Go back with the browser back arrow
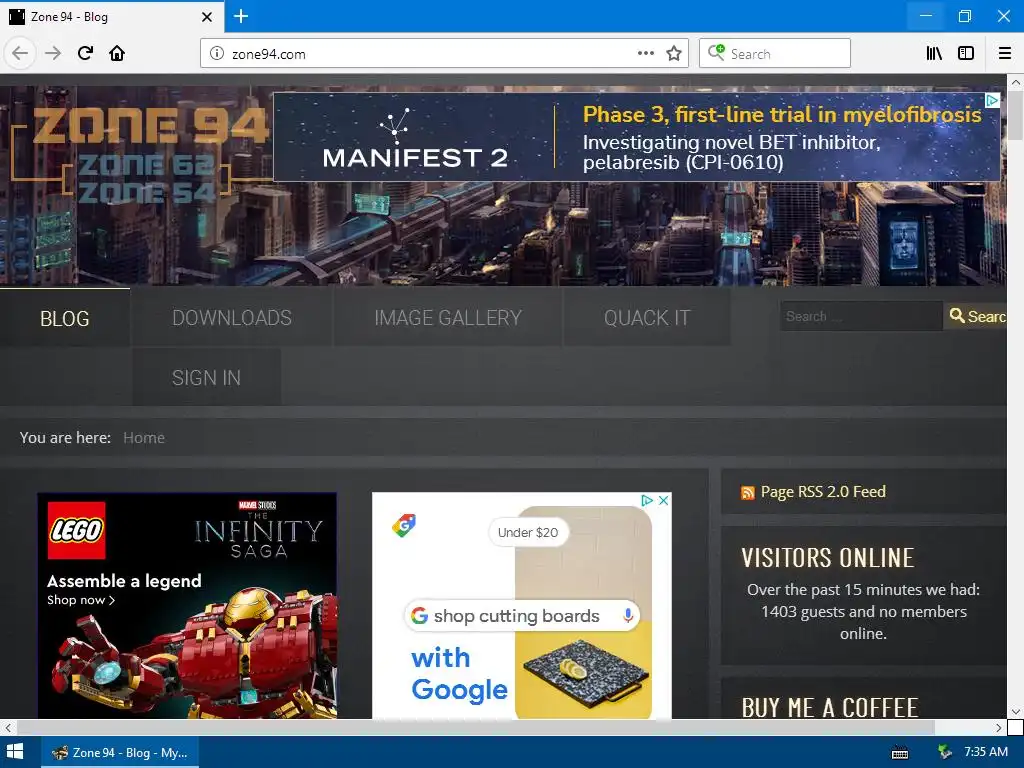 (20, 53)
